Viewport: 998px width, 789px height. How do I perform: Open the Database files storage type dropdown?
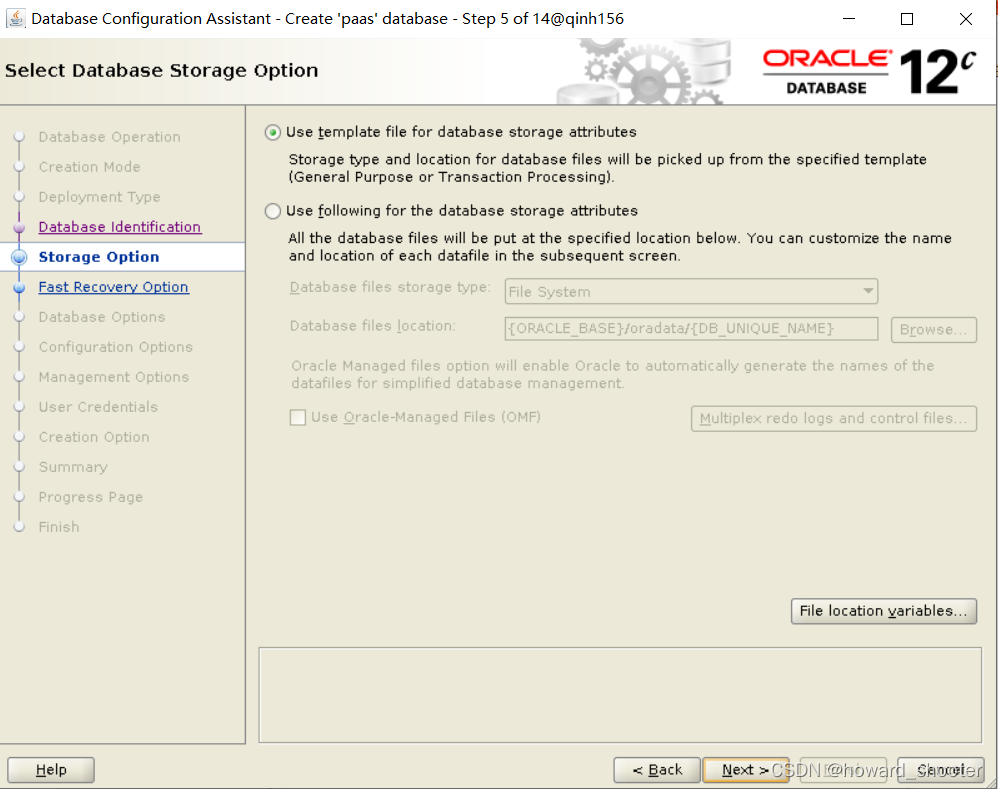[866, 291]
